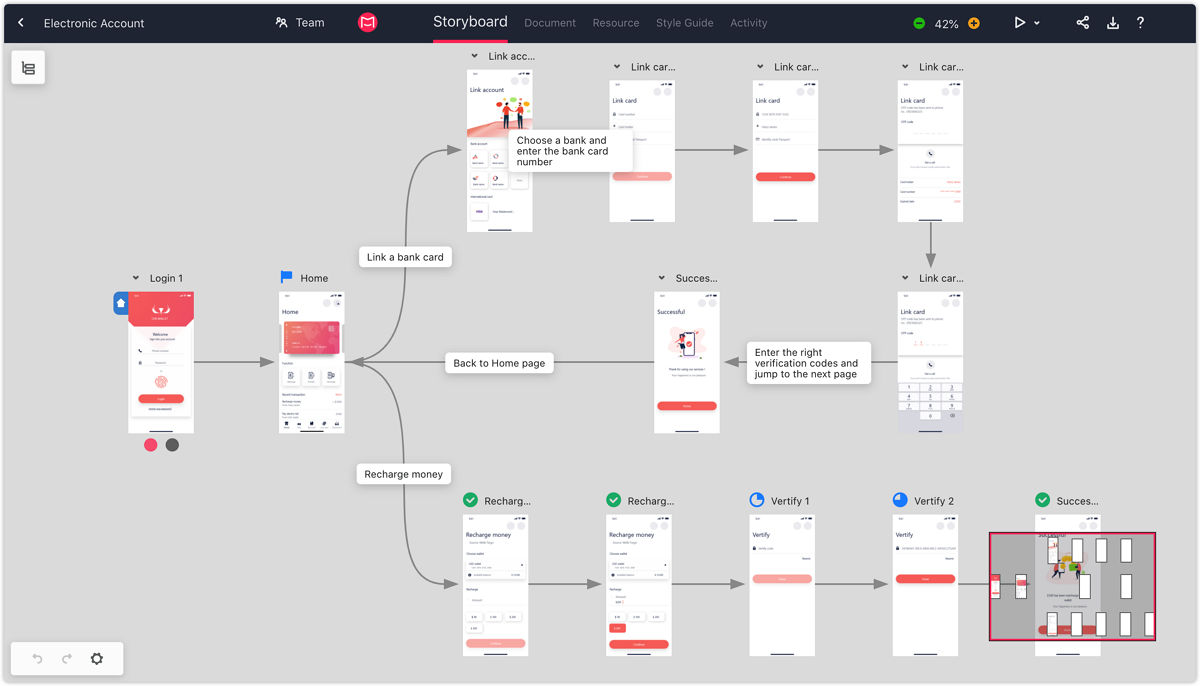Open the help question mark icon
Image resolution: width=1200 pixels, height=686 pixels.
pos(1140,23)
